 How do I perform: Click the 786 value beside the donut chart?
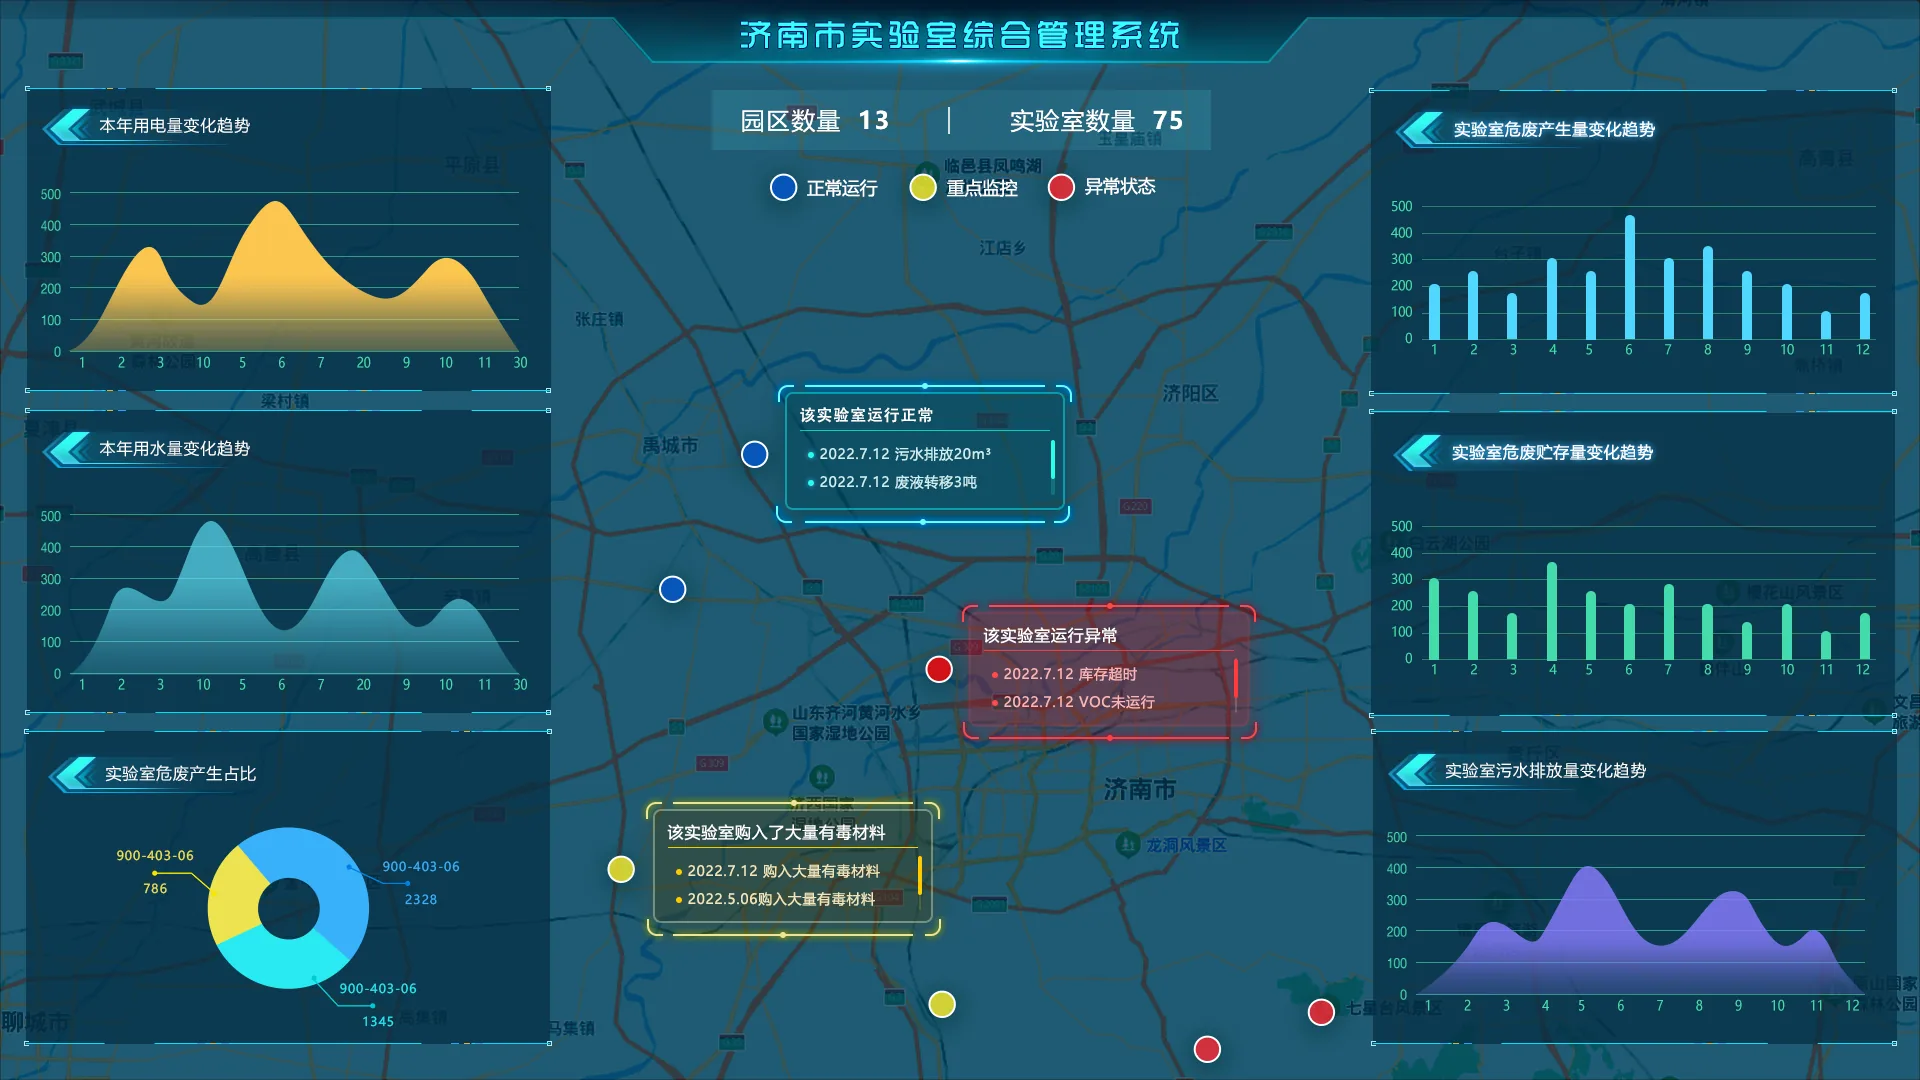(x=155, y=889)
